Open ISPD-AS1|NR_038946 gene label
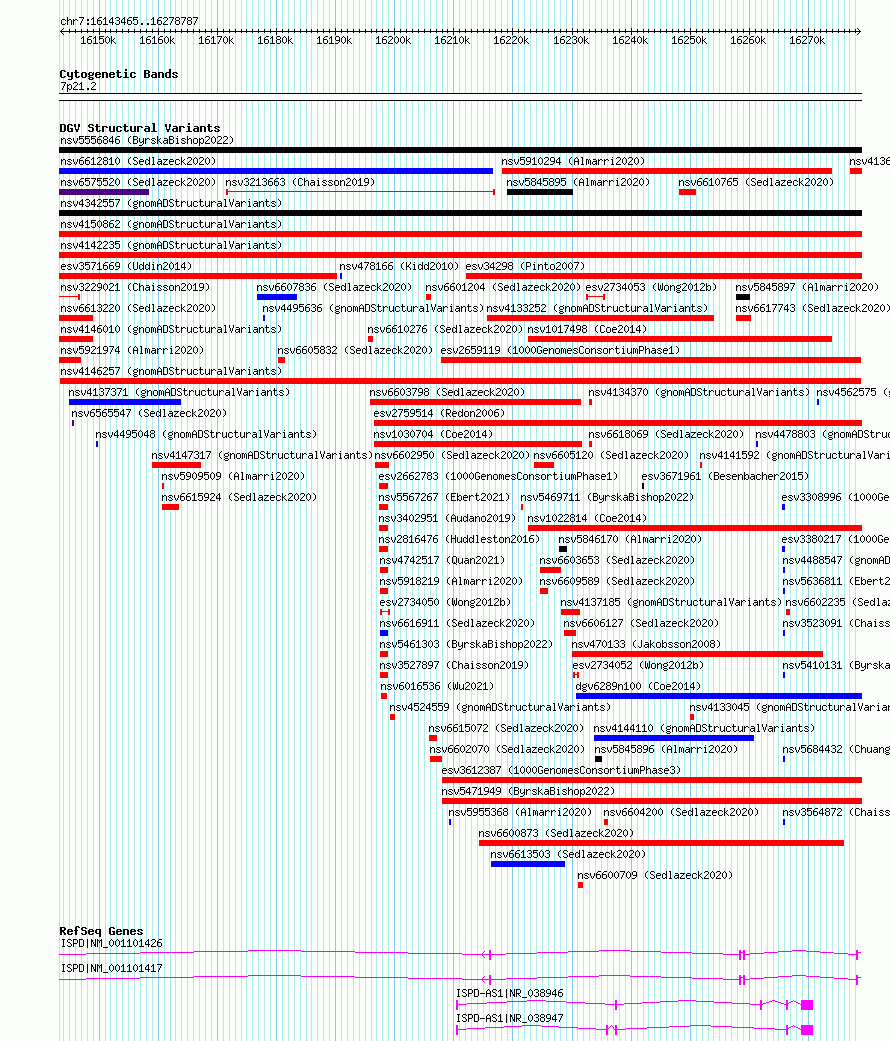Screen dimensions: 890x1041 (510, 993)
